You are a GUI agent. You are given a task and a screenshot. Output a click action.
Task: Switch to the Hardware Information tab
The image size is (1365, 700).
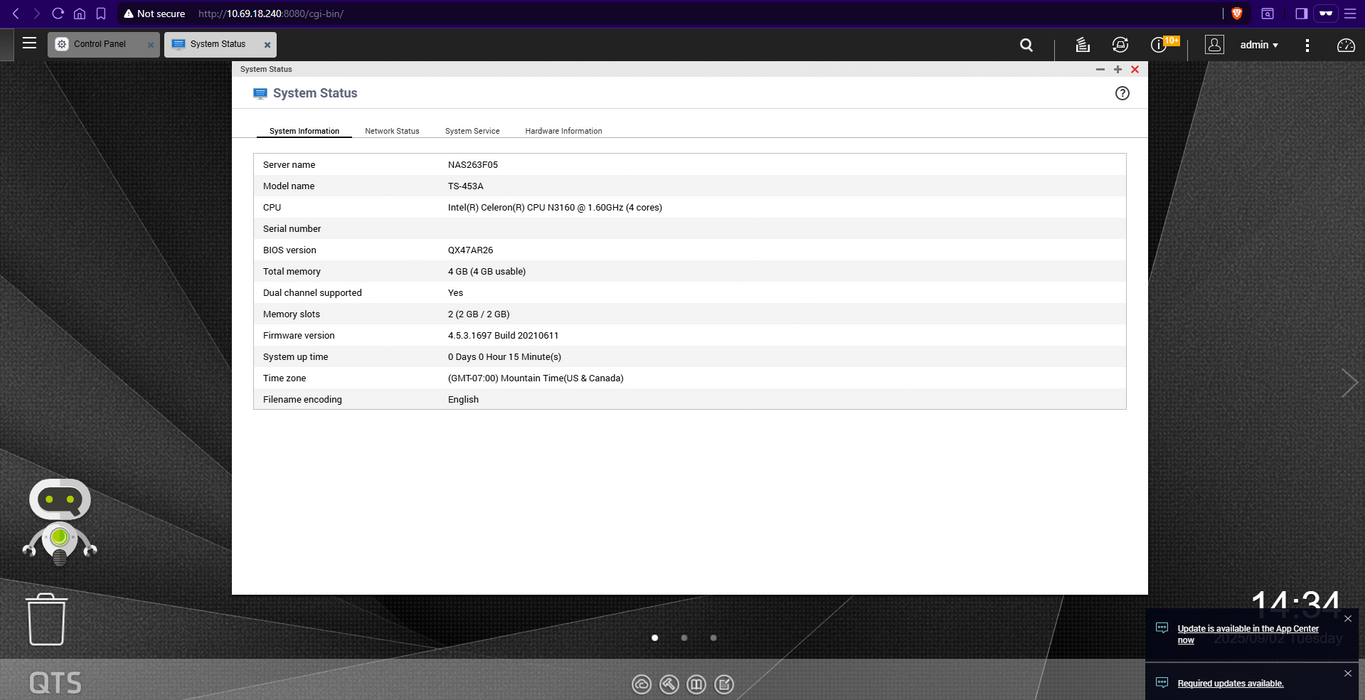click(563, 131)
